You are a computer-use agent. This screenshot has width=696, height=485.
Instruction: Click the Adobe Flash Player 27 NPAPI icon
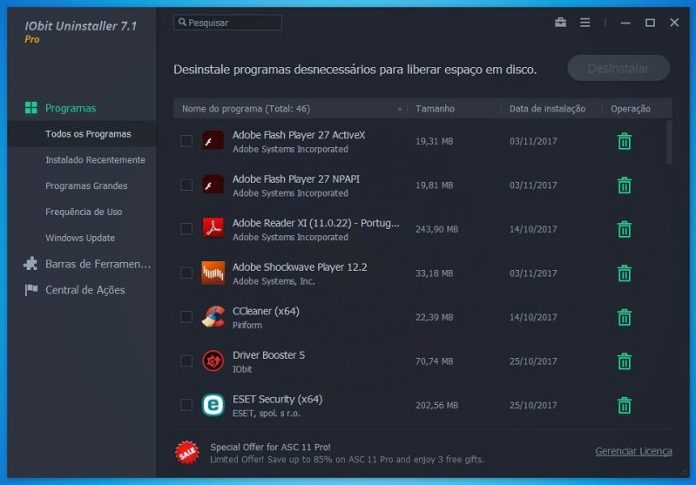[x=213, y=185]
